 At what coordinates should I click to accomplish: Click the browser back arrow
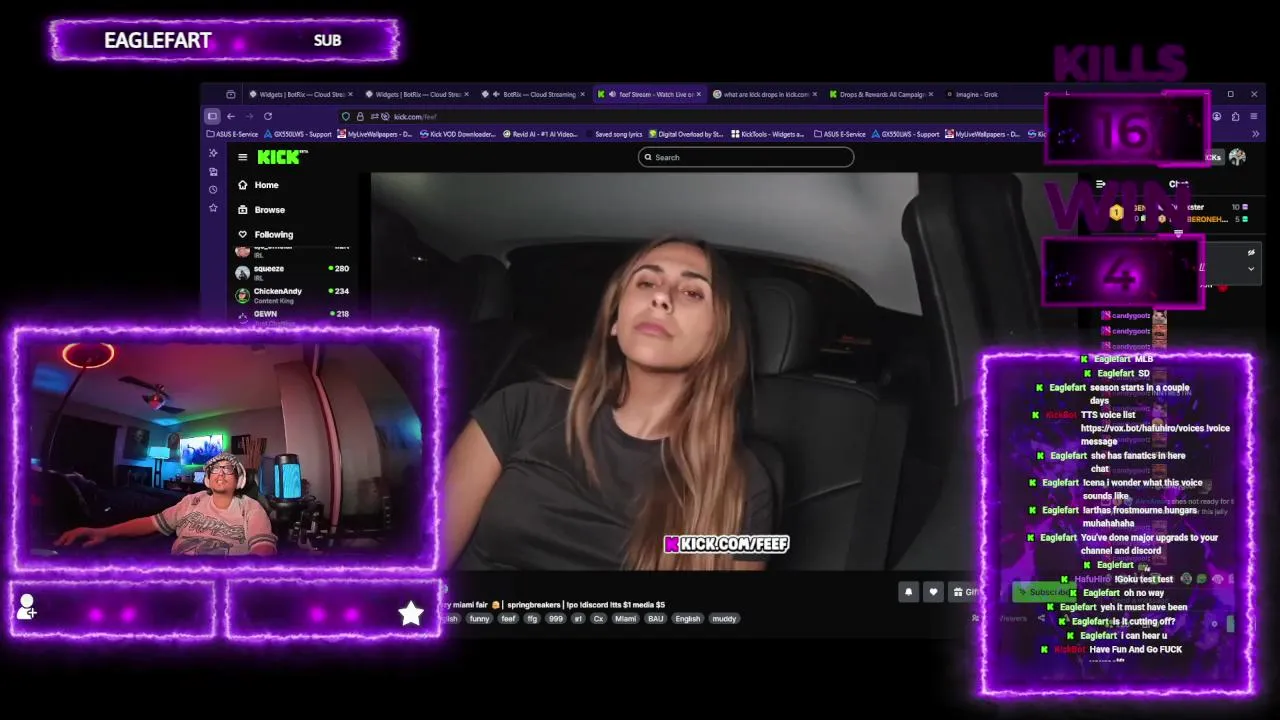tap(231, 116)
